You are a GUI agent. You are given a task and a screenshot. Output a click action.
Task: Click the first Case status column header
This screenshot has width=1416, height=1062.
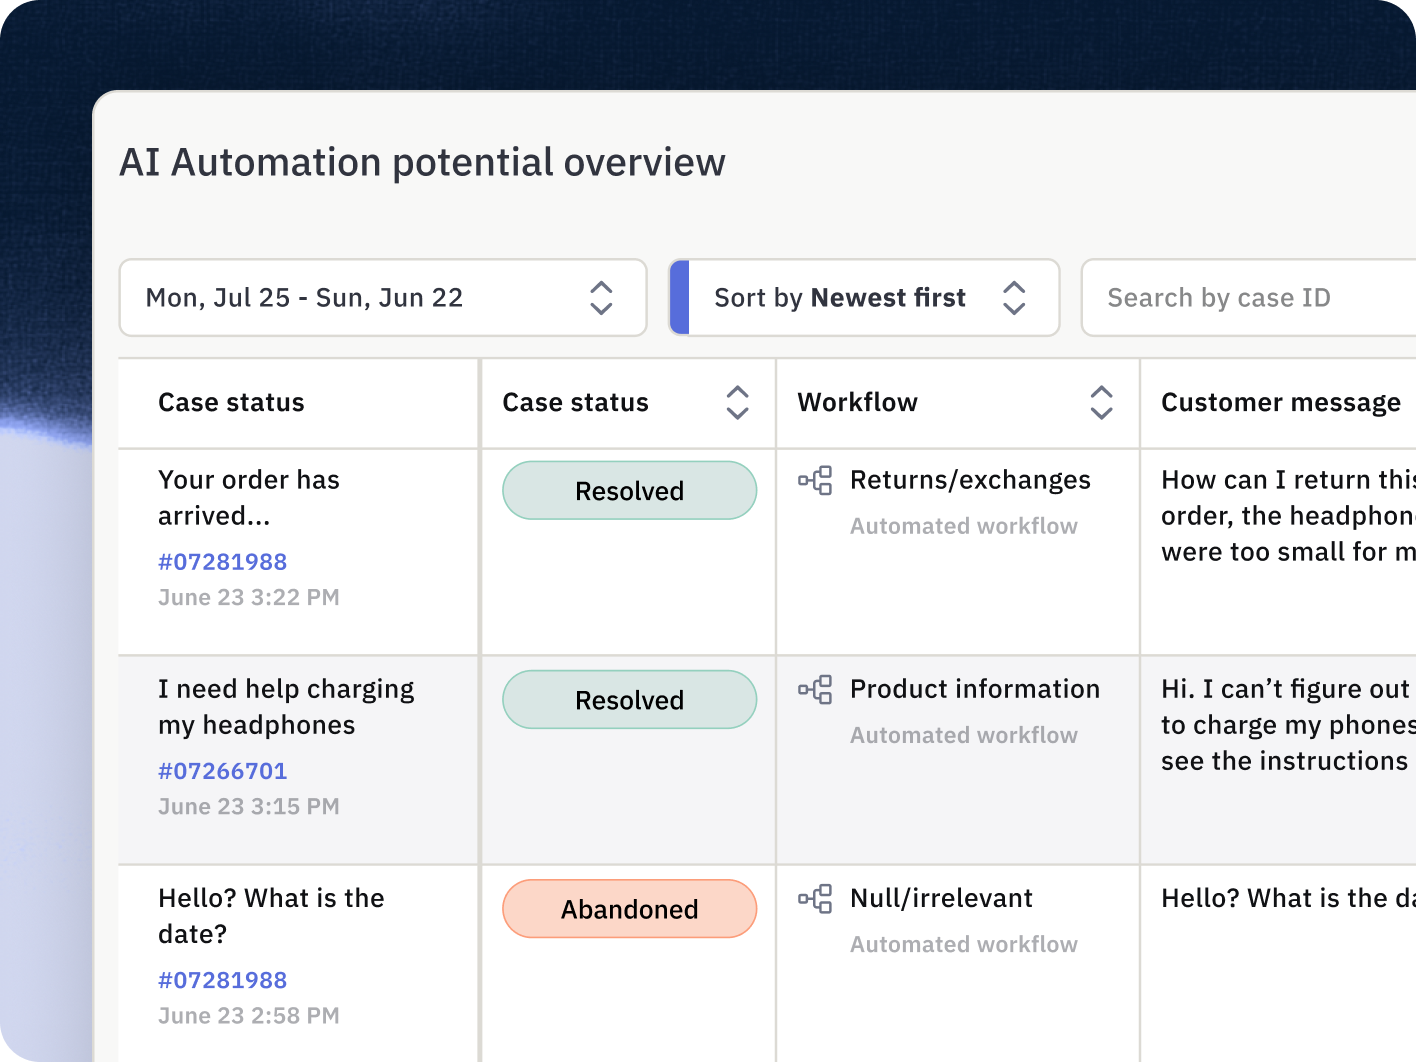tap(231, 402)
